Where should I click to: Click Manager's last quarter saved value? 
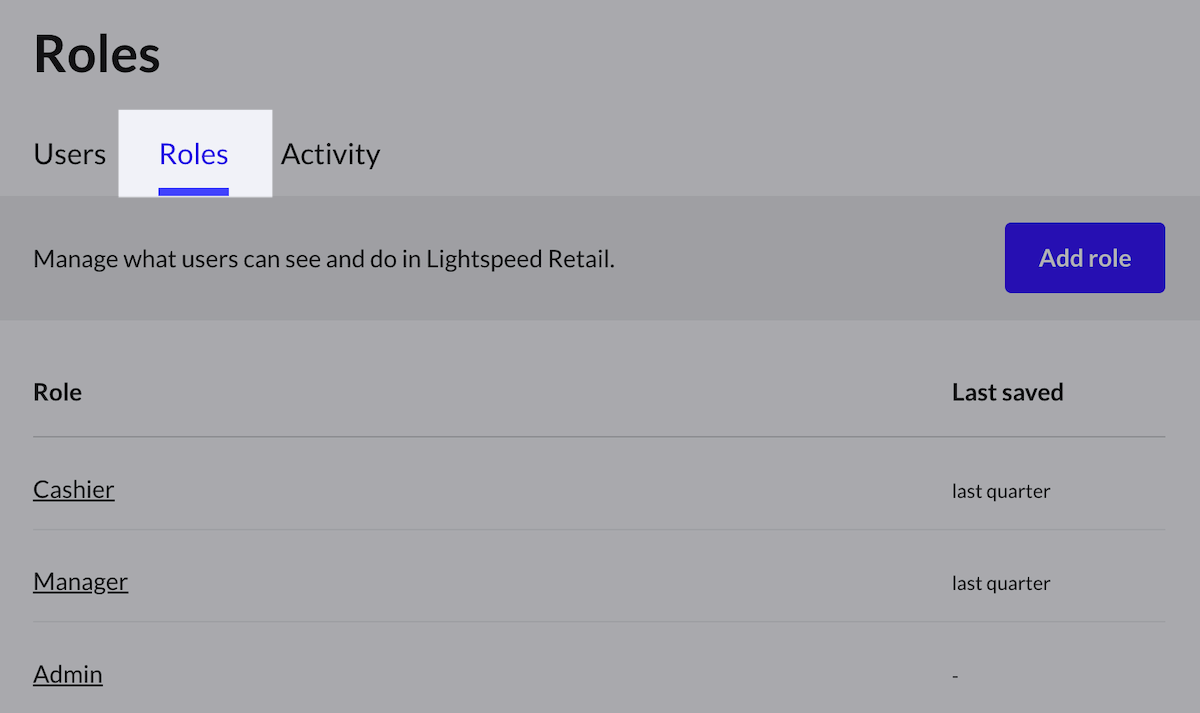1001,583
